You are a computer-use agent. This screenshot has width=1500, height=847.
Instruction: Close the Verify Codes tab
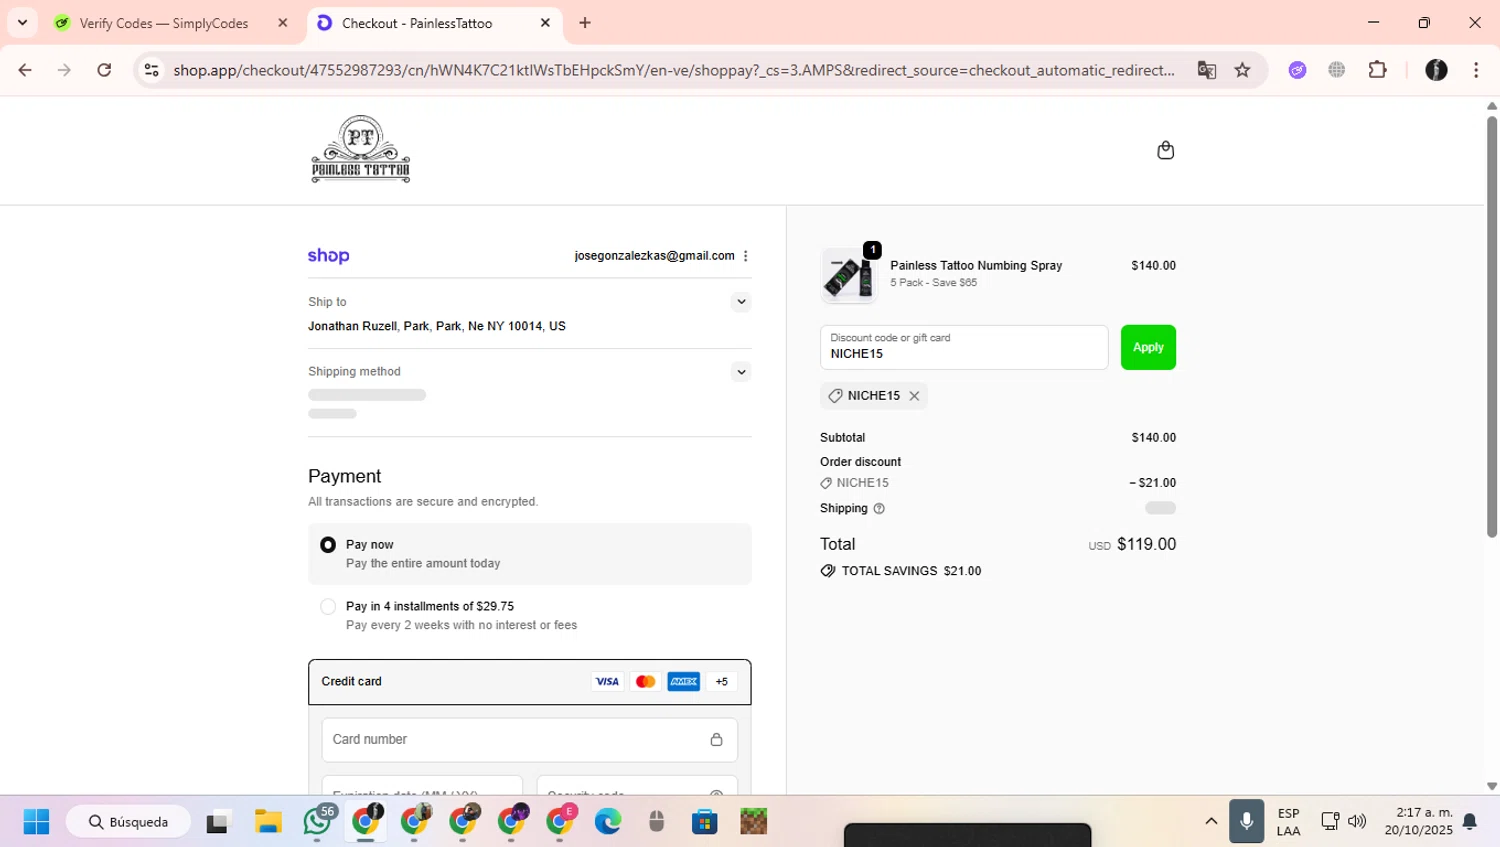coord(283,23)
